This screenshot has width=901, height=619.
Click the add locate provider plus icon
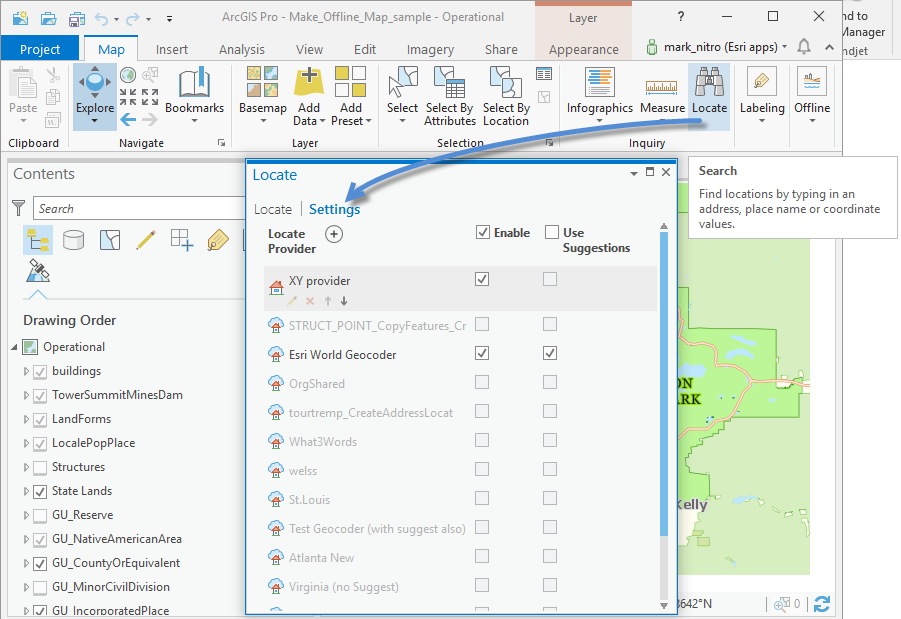[x=334, y=234]
